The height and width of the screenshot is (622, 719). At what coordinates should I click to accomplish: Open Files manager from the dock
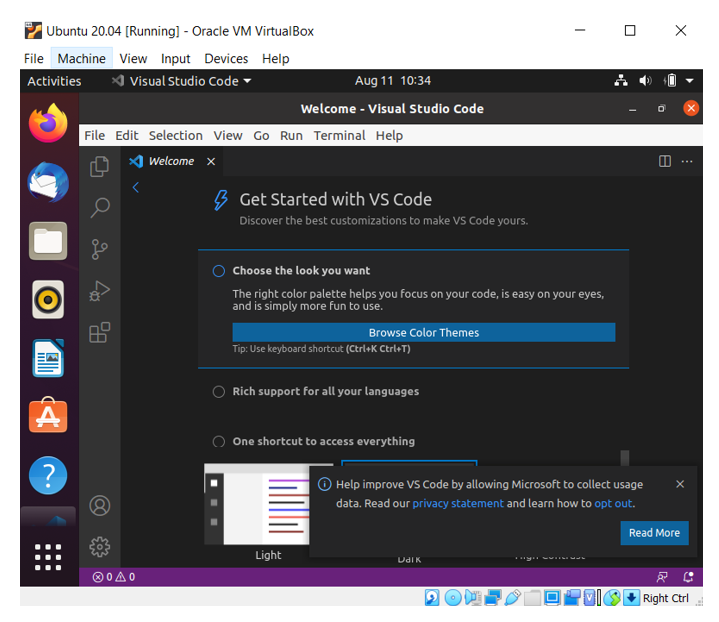pos(48,241)
